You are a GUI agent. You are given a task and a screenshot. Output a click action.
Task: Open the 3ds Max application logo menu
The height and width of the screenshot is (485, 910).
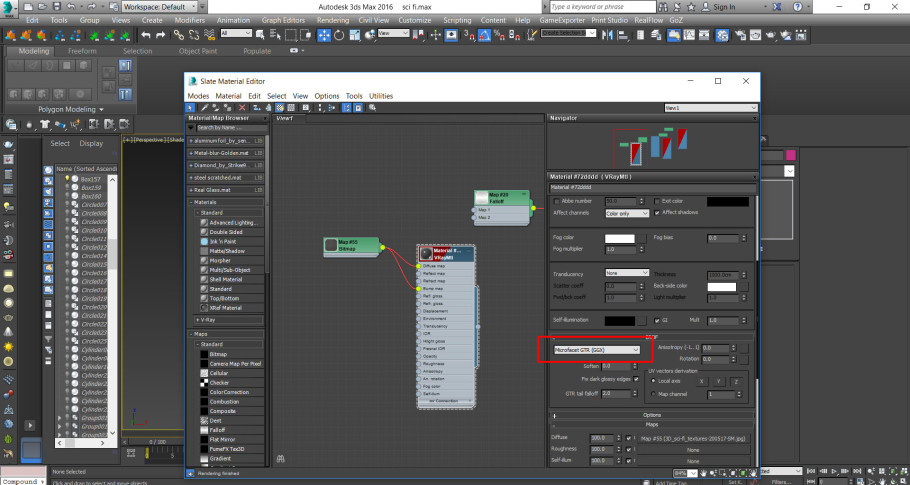(9, 8)
